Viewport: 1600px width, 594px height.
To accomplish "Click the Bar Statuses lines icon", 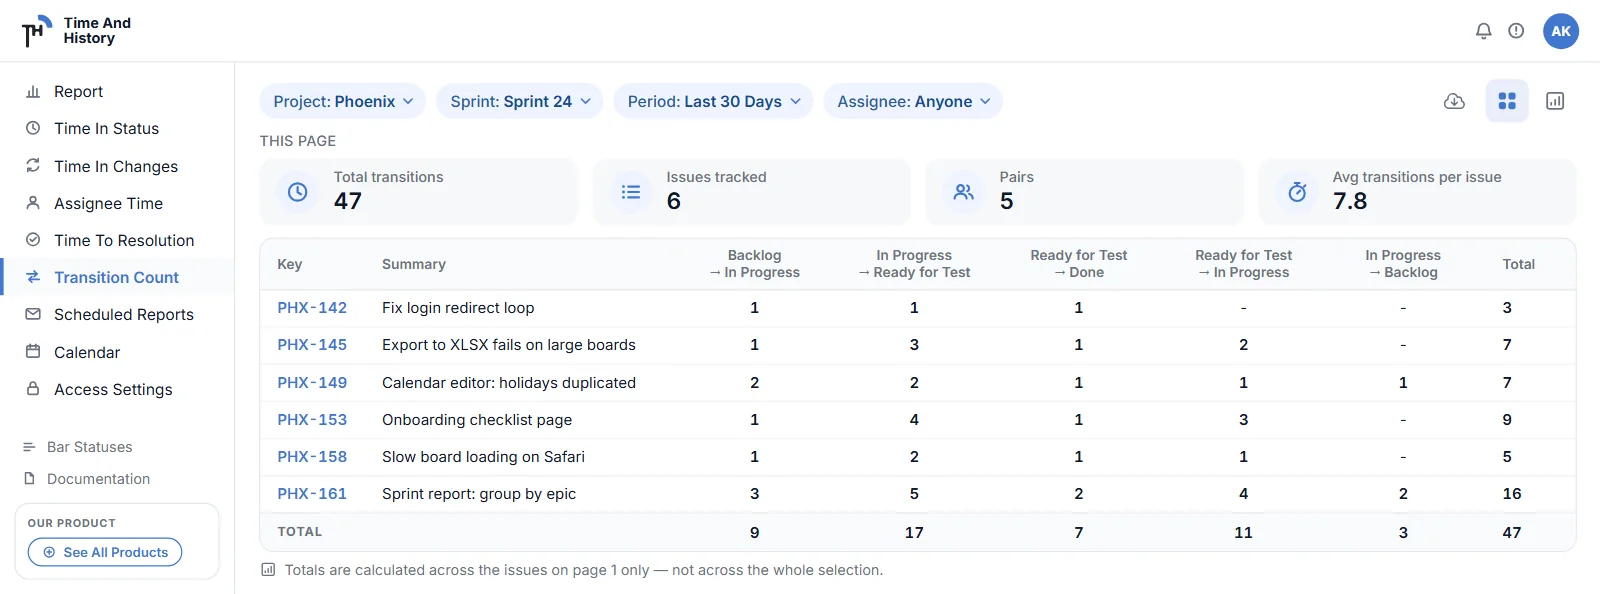I will click(x=29, y=447).
